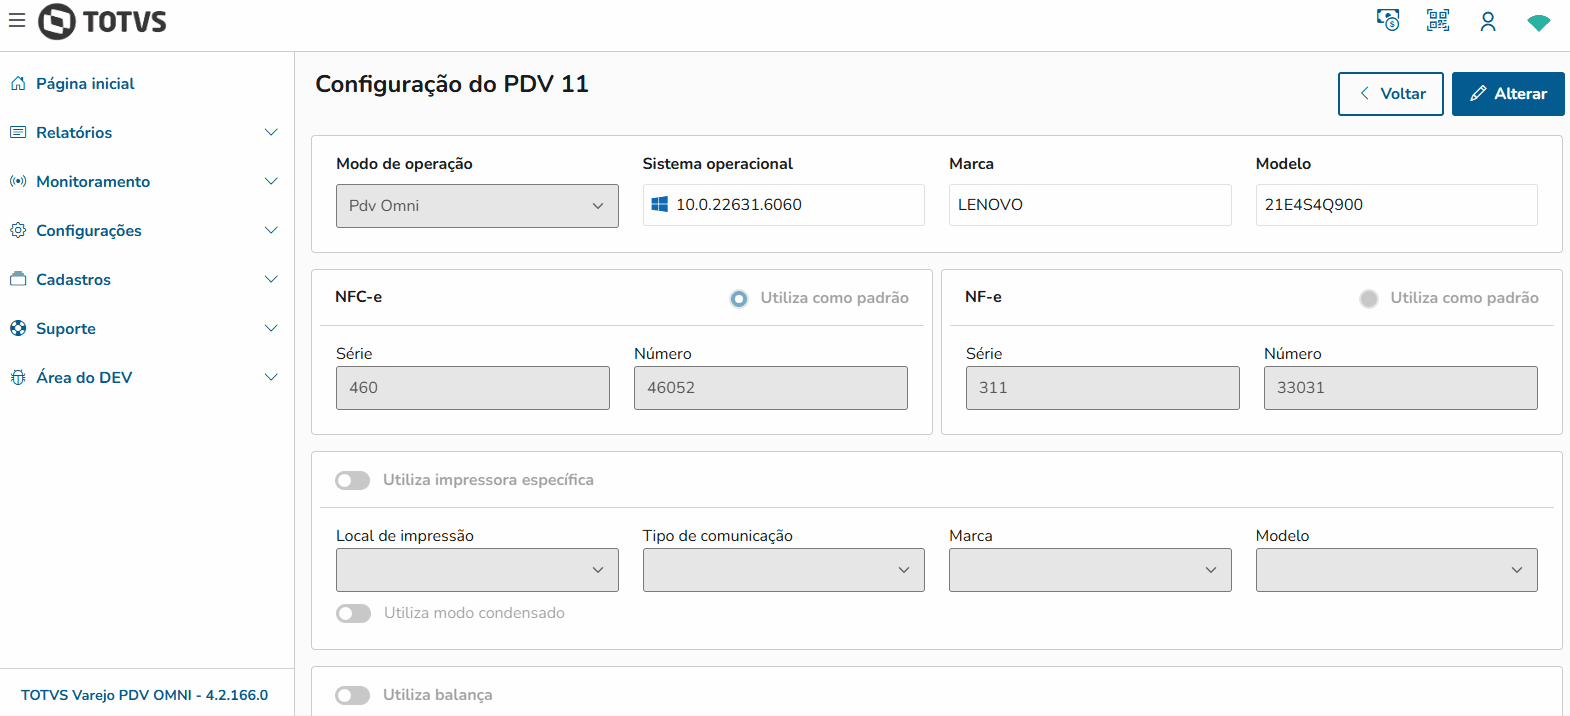Click the Configurações gear icon
Viewport: 1570px width, 716px height.
click(18, 230)
